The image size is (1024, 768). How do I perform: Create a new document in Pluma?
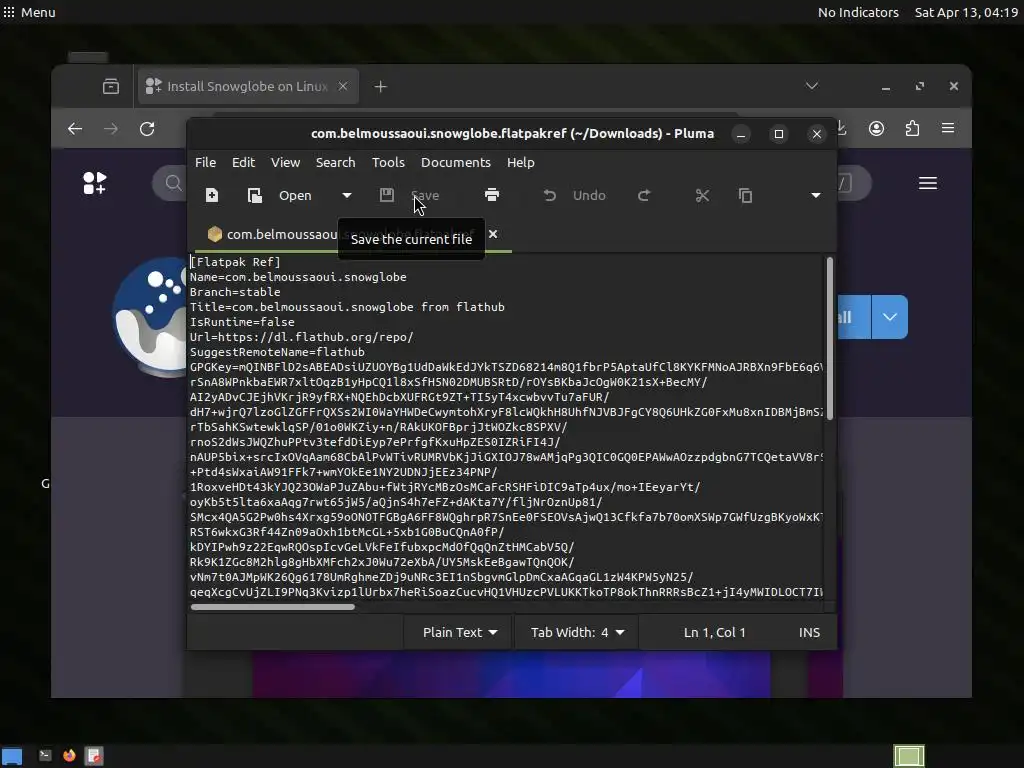tap(212, 195)
